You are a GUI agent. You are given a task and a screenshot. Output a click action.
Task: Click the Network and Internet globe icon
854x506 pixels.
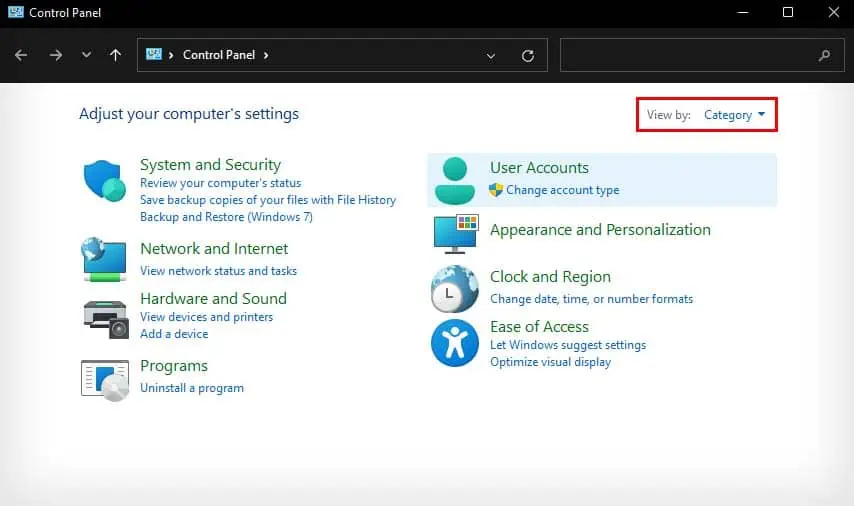[x=104, y=259]
